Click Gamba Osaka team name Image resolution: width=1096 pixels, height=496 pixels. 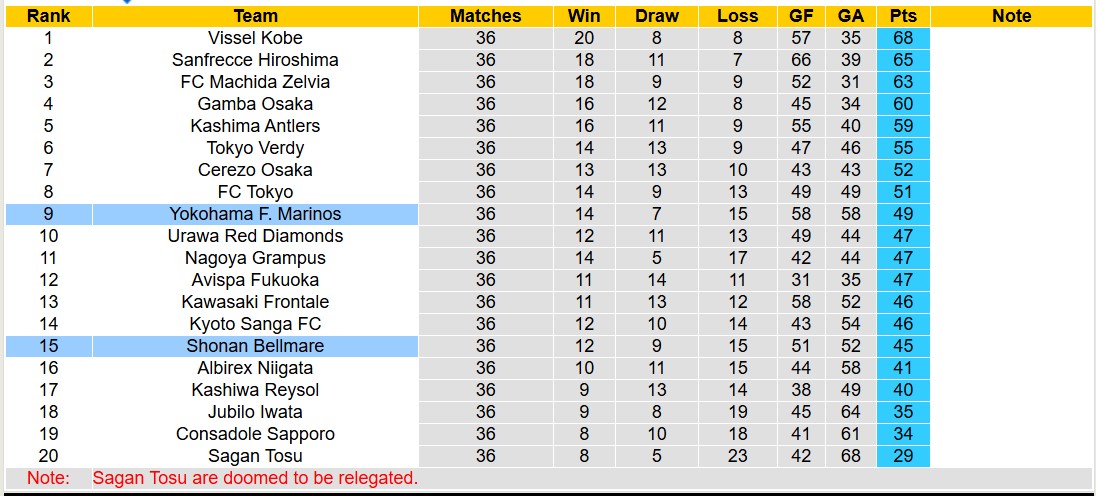point(255,104)
